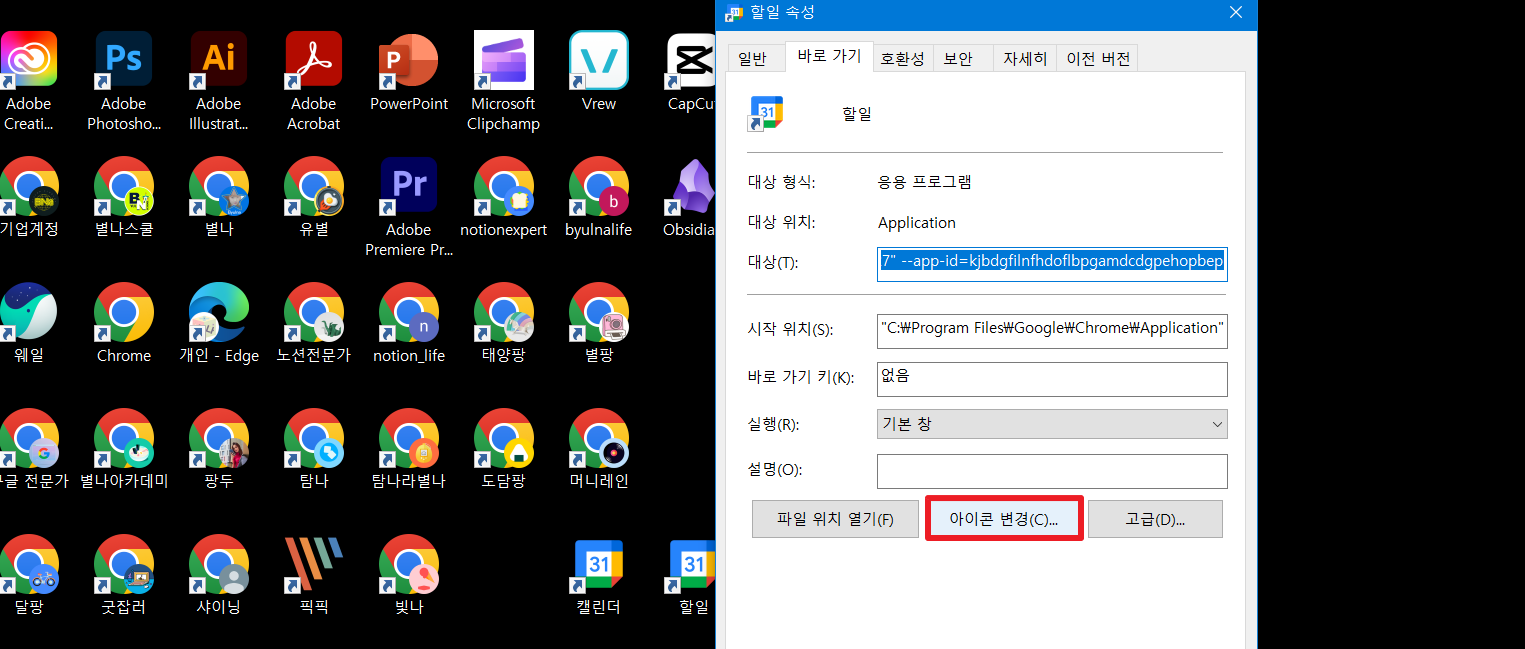The width and height of the screenshot is (1525, 649).
Task: Click the 고급 advanced button
Action: [1155, 518]
